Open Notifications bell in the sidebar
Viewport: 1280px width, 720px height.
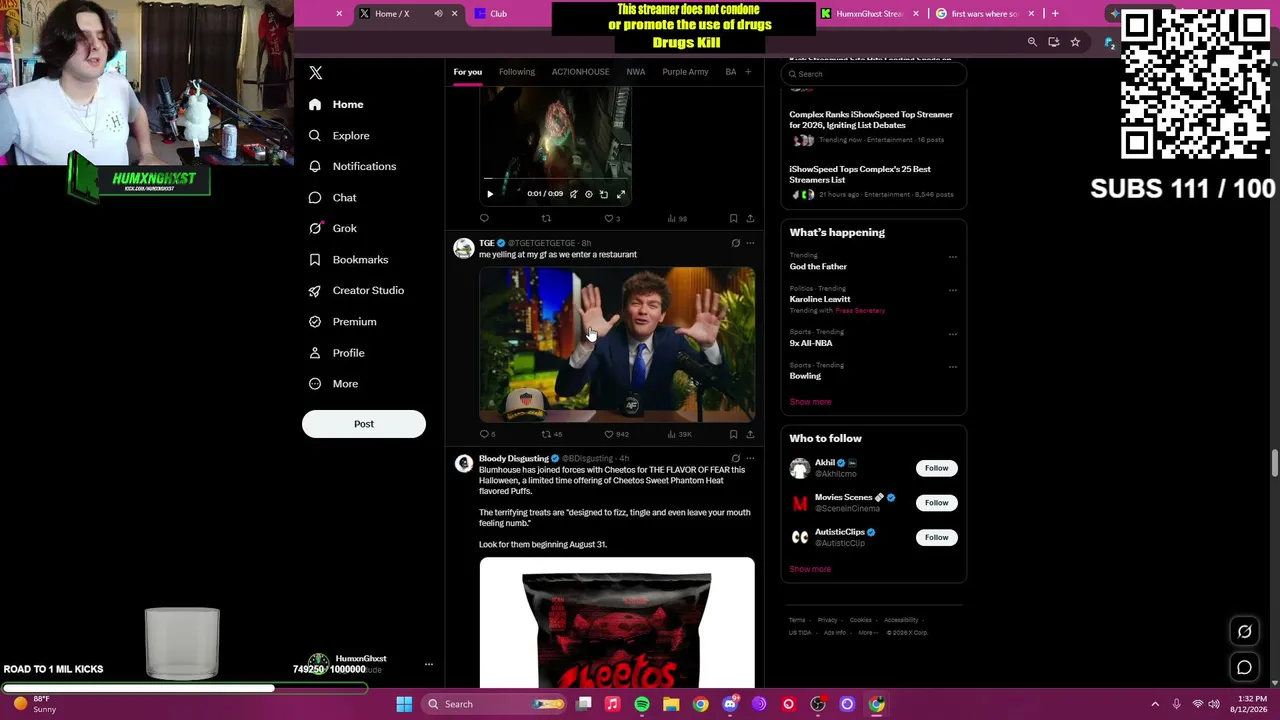point(315,166)
